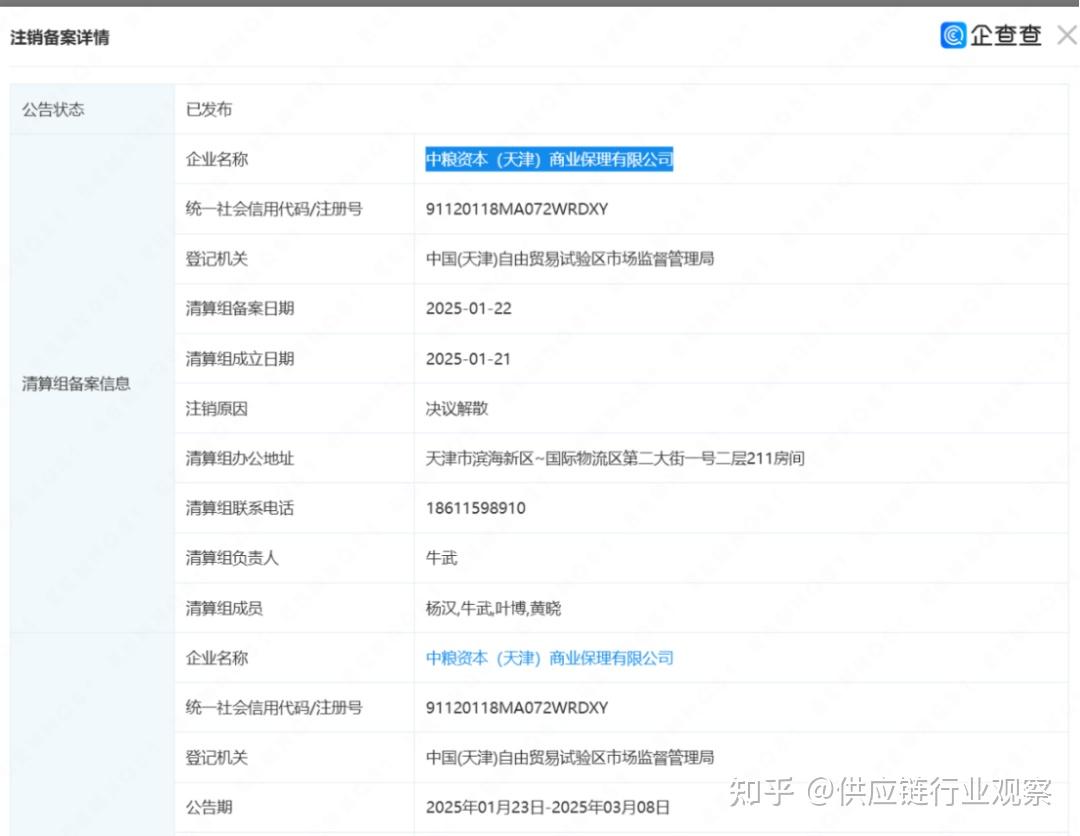
Task: Click the 公告期 label
Action: pyautogui.click(x=209, y=807)
